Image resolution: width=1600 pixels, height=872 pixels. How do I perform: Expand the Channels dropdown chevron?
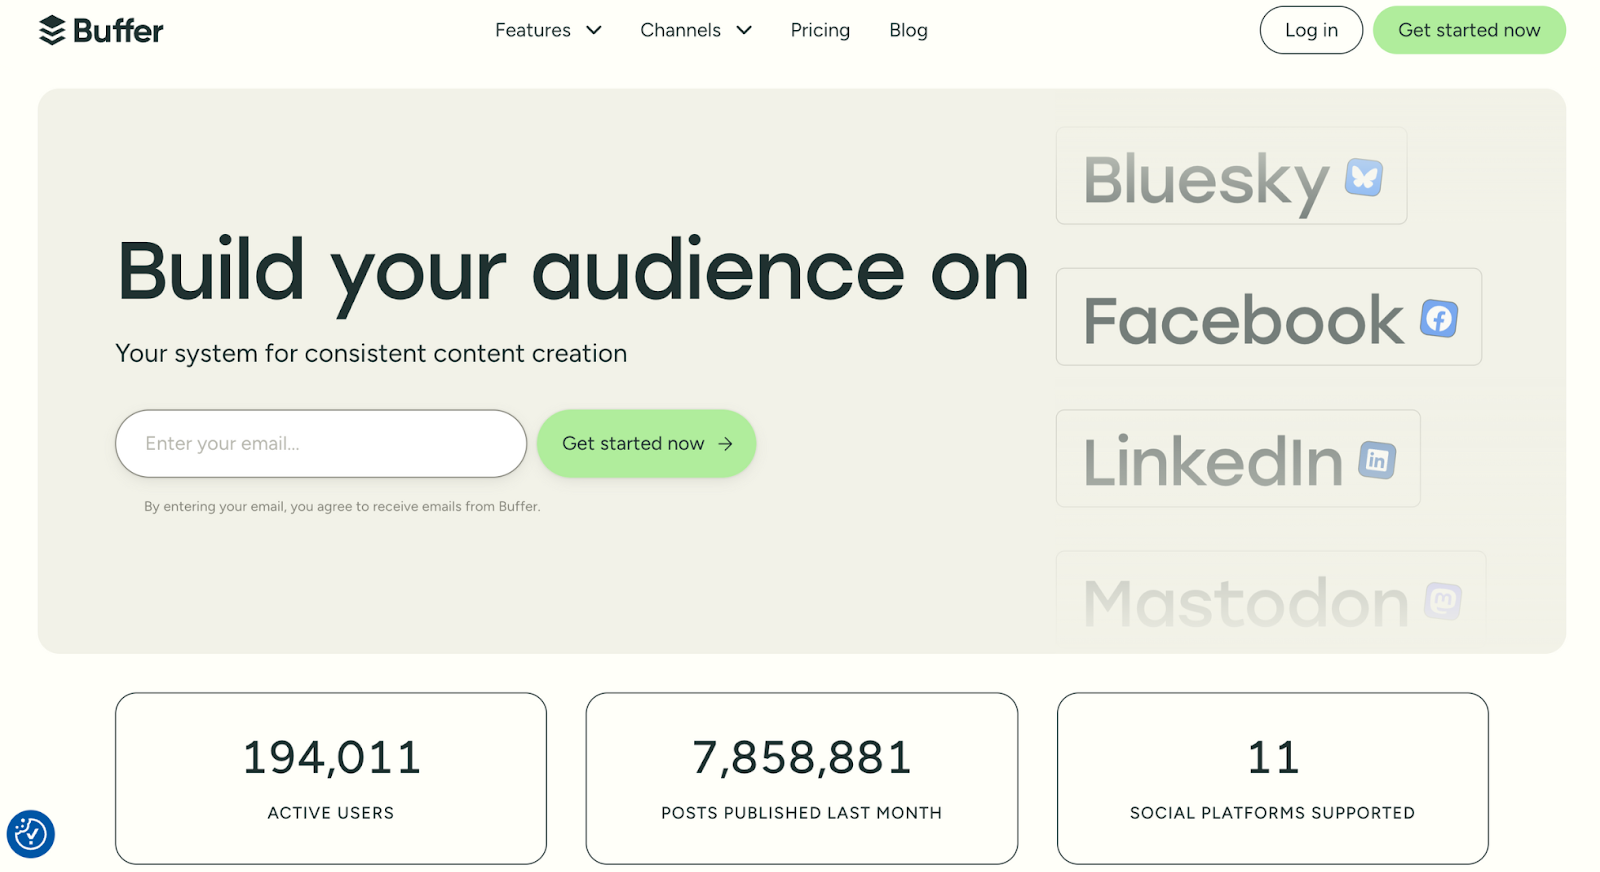click(x=744, y=30)
